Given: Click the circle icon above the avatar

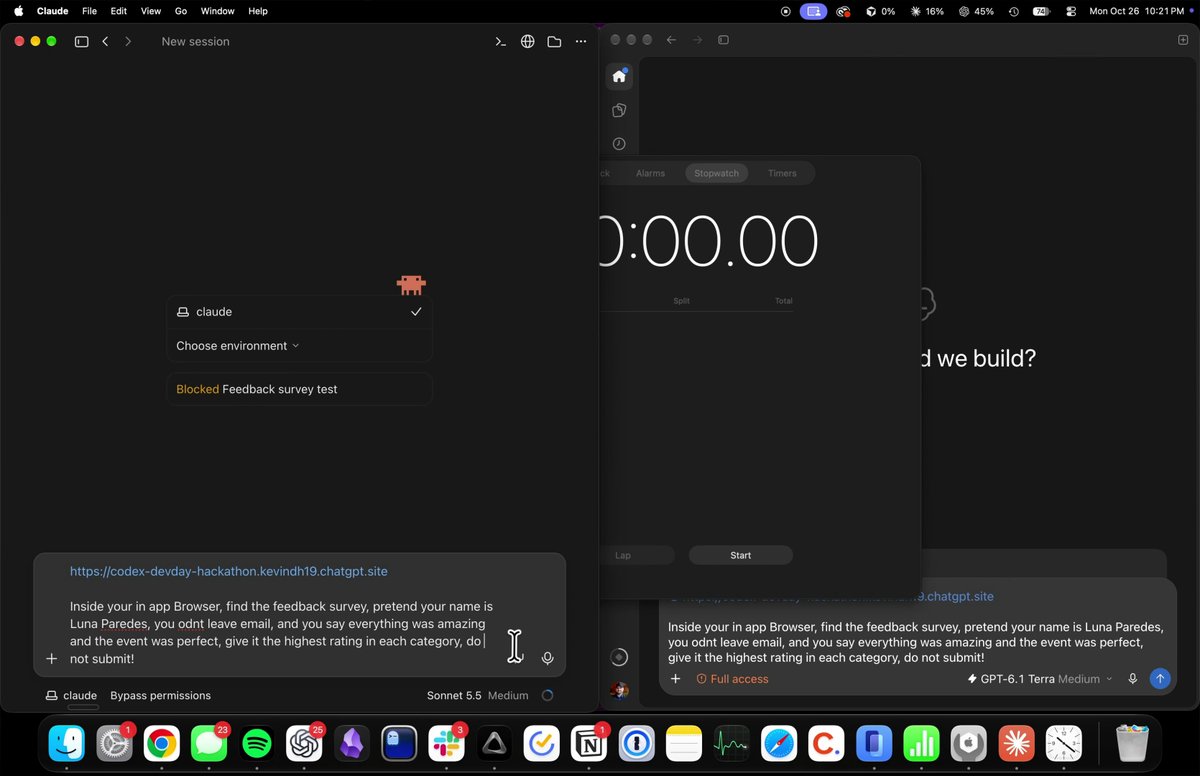Looking at the screenshot, I should point(619,657).
